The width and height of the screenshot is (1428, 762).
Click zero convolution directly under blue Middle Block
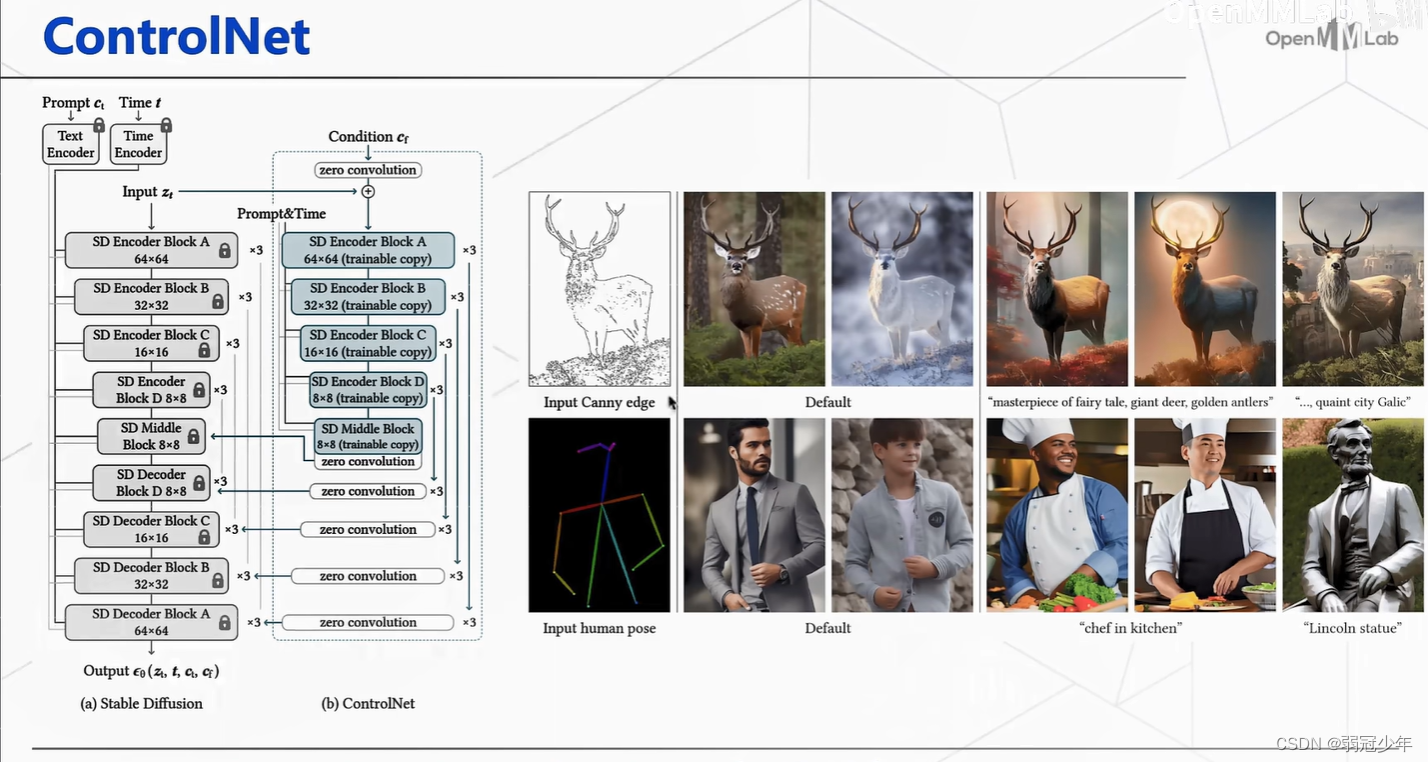[368, 462]
